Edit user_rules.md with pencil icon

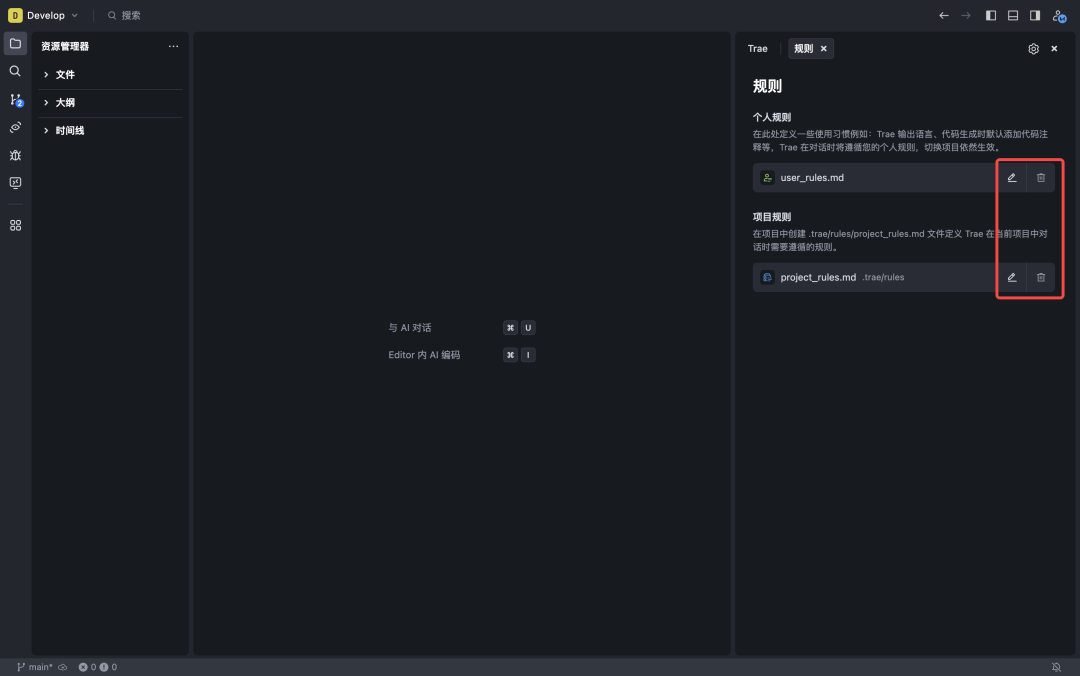tap(1012, 178)
